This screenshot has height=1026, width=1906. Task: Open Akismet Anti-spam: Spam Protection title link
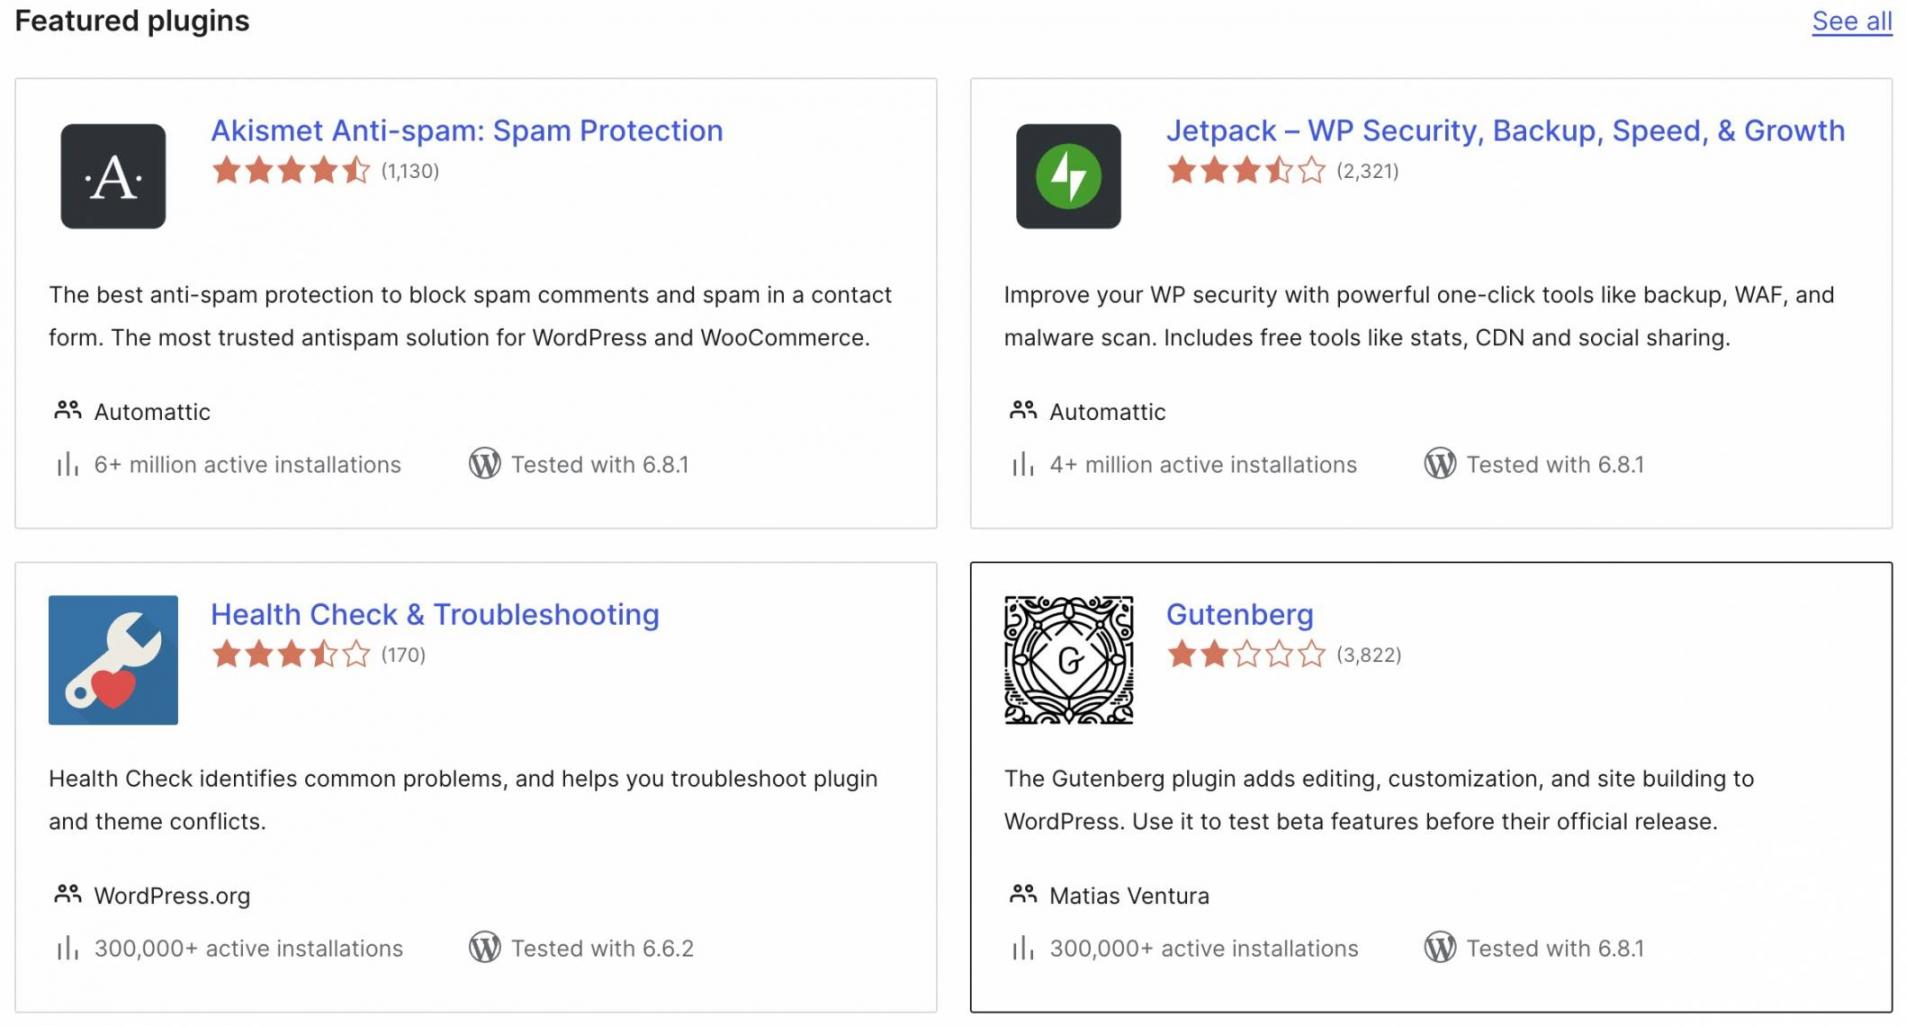pyautogui.click(x=466, y=131)
